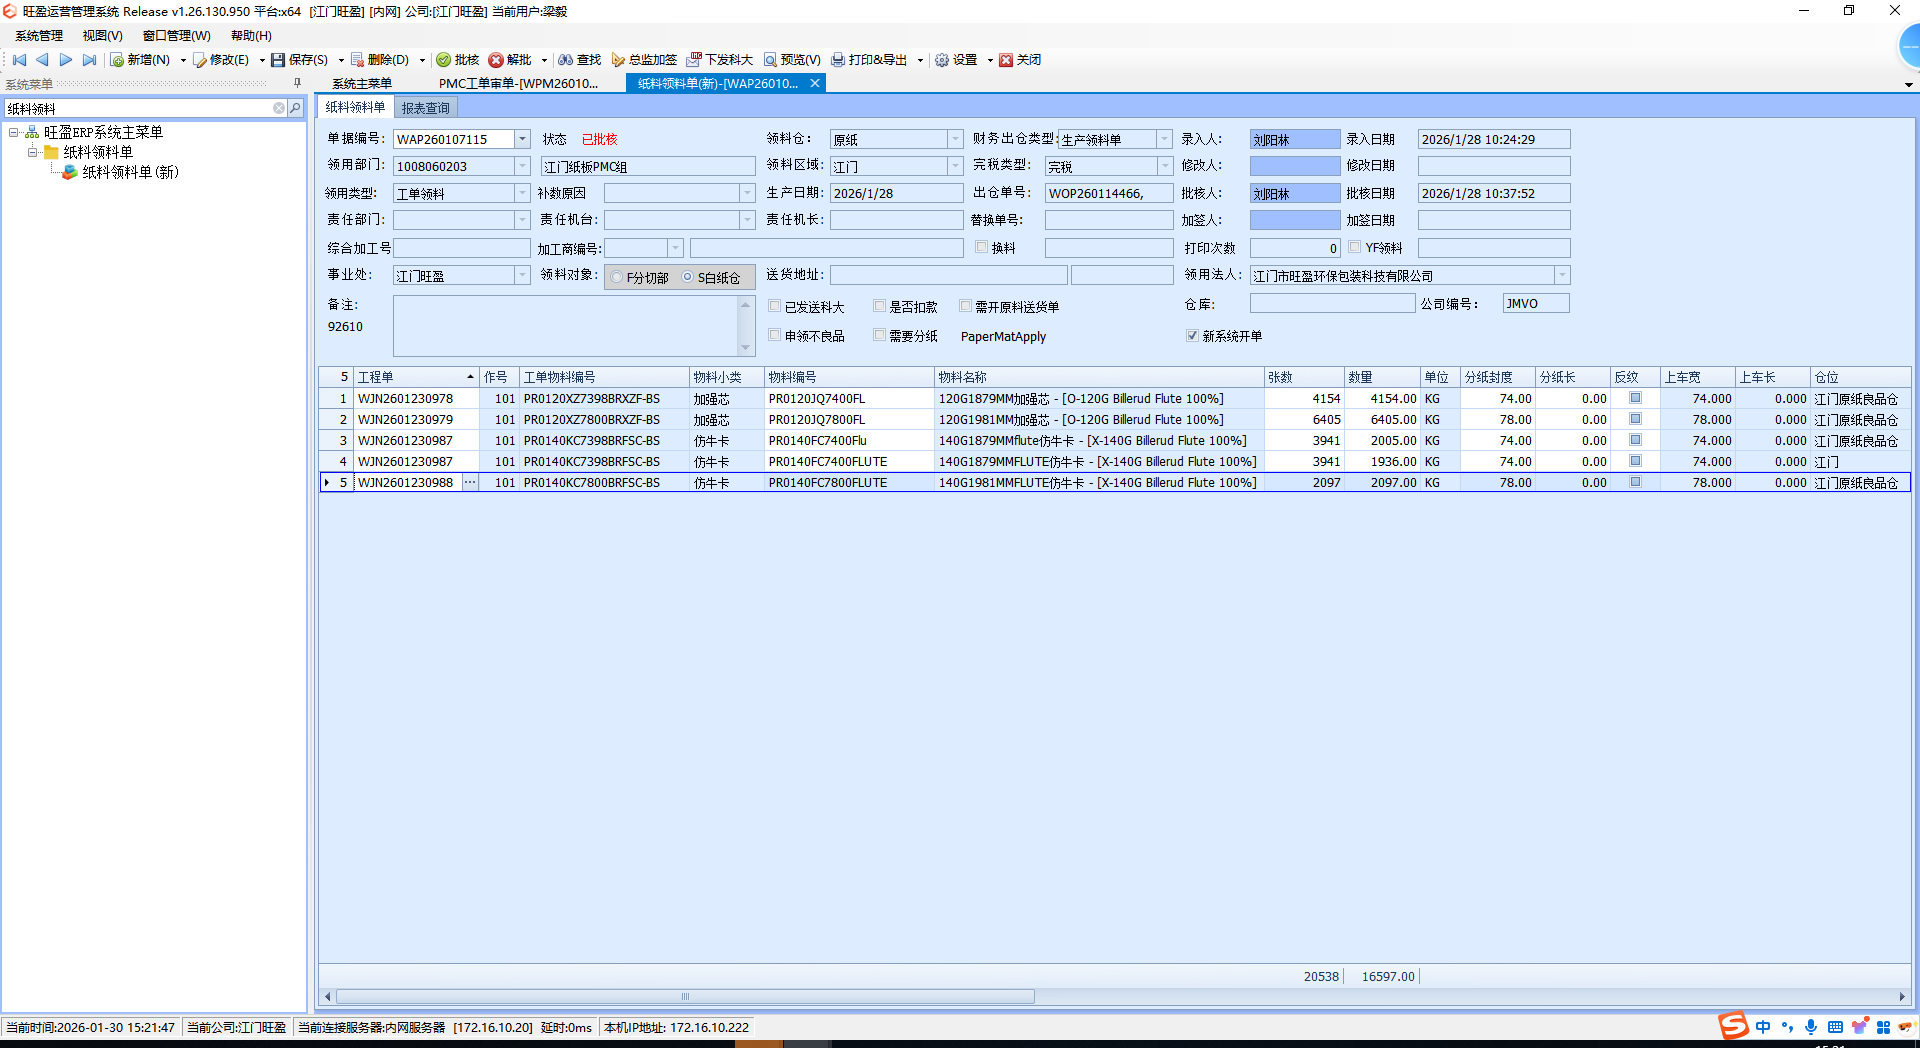Screen dimensions: 1920x1048
Task: Toggle 反纹 checkbox in row WJN2601230978
Action: point(1635,398)
